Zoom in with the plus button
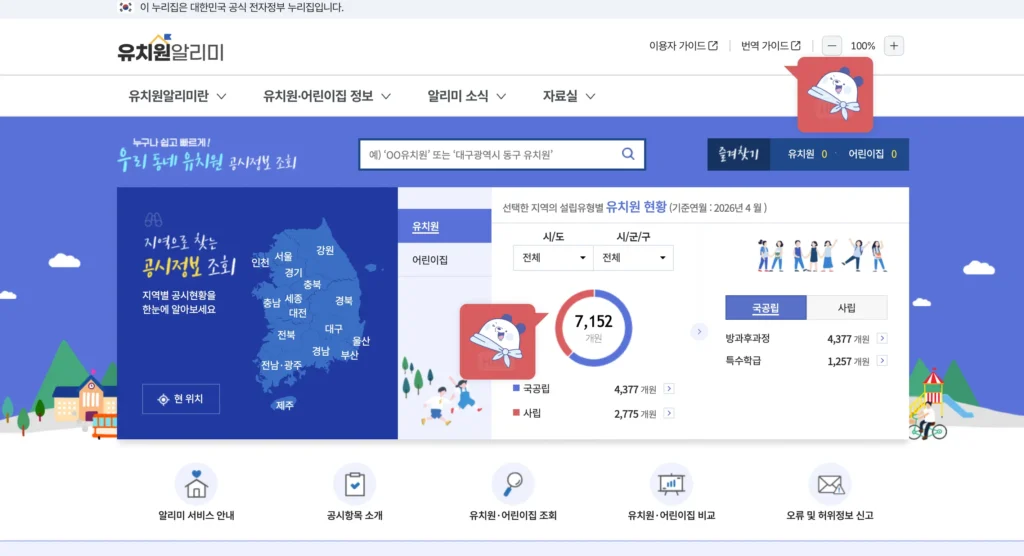 click(893, 46)
